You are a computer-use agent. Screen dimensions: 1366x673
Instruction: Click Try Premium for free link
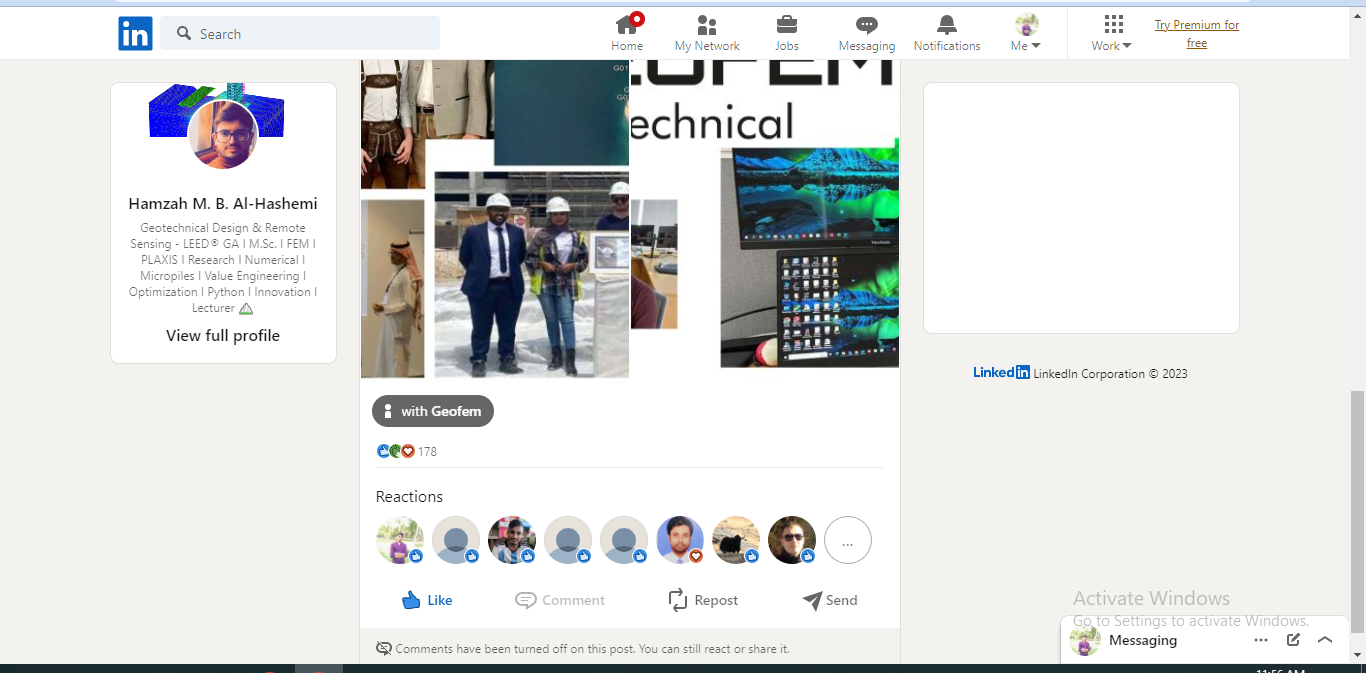[x=1197, y=34]
